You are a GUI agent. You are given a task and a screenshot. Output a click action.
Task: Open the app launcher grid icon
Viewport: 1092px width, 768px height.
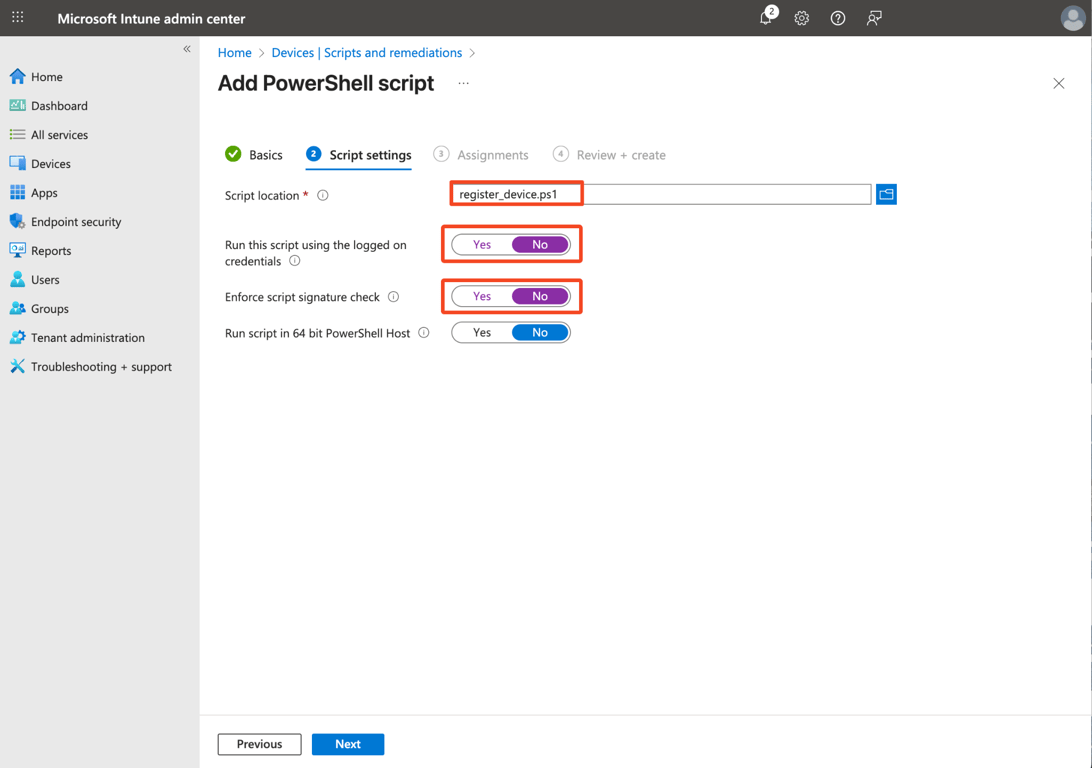click(x=18, y=17)
